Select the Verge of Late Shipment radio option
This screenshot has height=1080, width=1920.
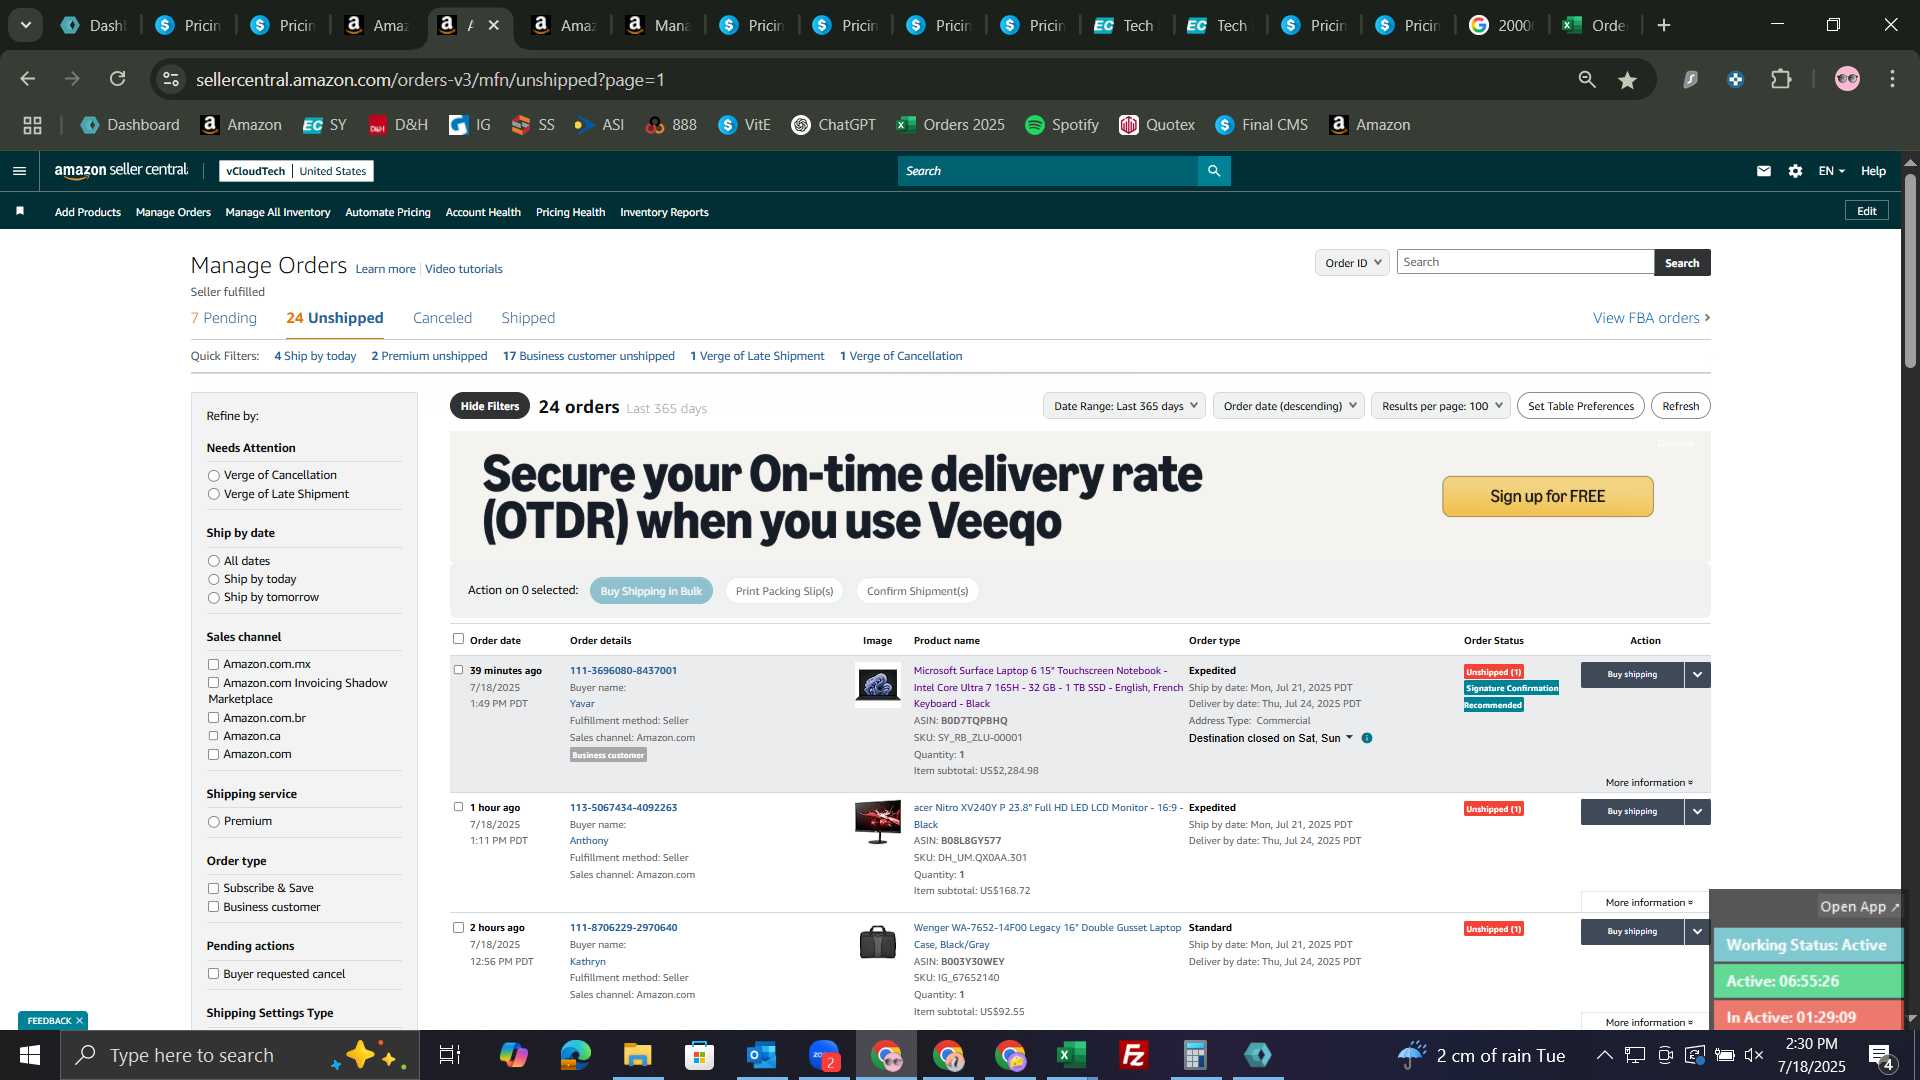coord(213,495)
